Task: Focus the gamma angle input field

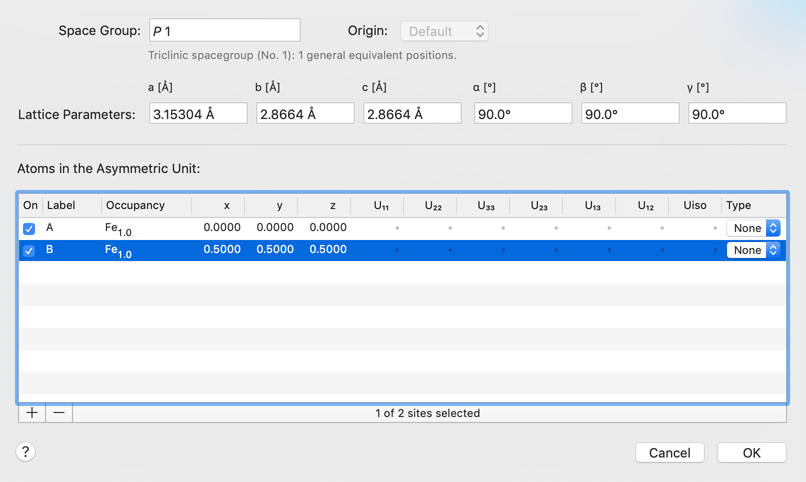Action: [x=736, y=114]
